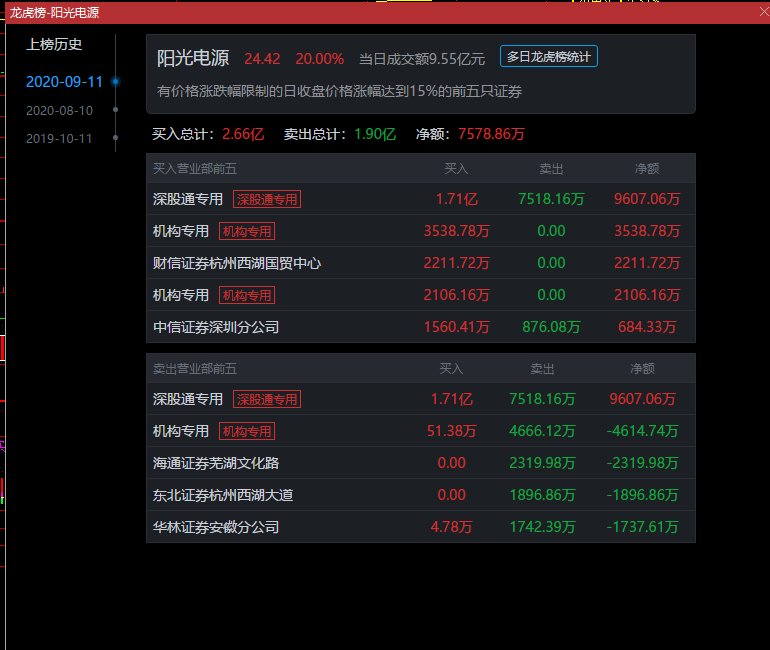Select 中信证券深圳分公司 row name

[216, 327]
